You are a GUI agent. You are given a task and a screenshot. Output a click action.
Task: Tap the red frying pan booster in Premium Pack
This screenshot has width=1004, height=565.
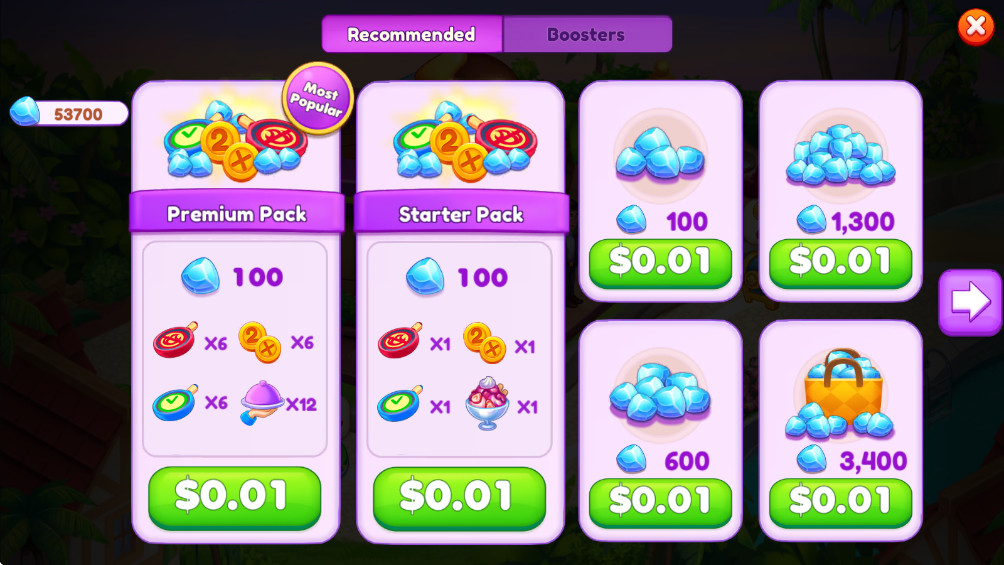[x=175, y=340]
